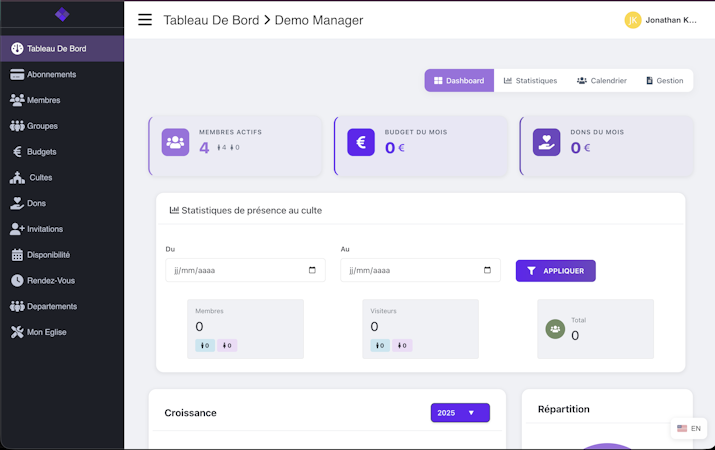
Task: Click the Abonnements card icon in sidebar
Action: [x=17, y=74]
